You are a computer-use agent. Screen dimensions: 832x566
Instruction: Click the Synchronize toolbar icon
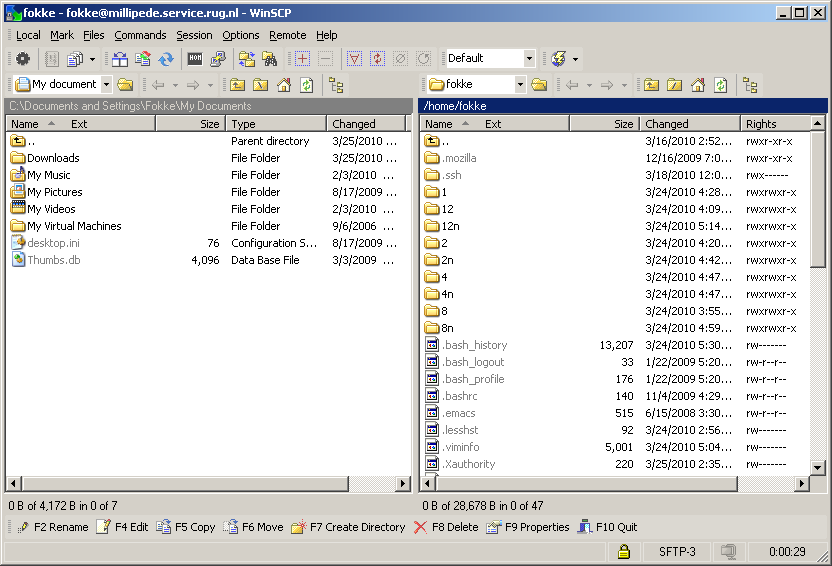tap(143, 58)
